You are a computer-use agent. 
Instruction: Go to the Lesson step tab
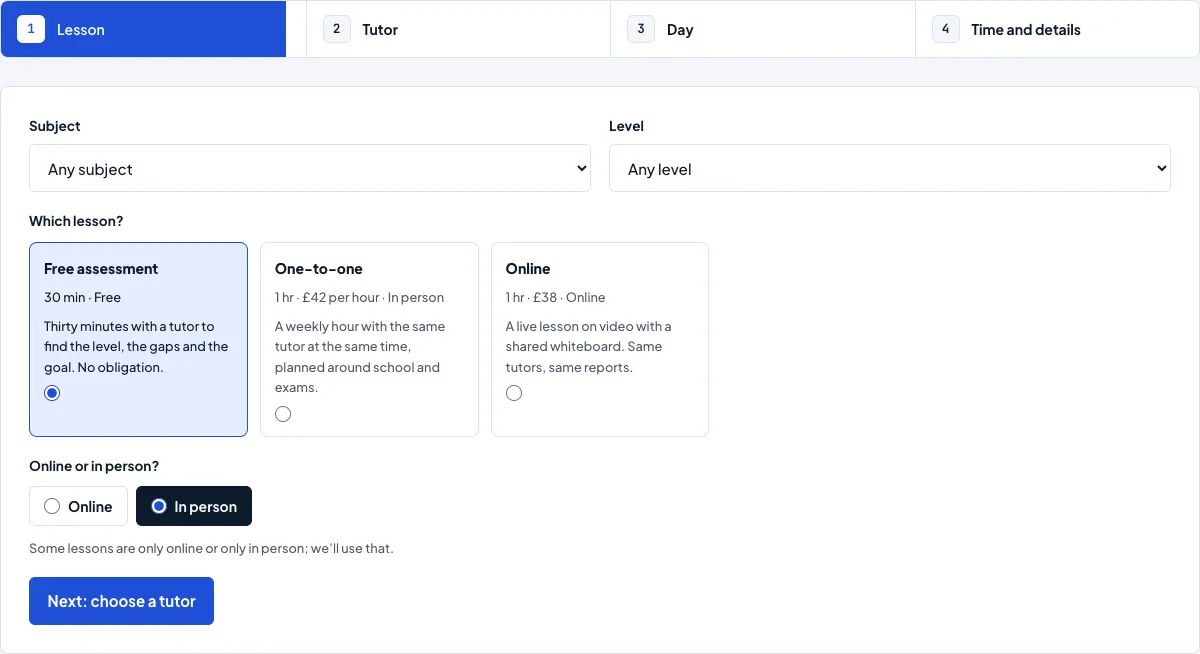click(x=144, y=29)
